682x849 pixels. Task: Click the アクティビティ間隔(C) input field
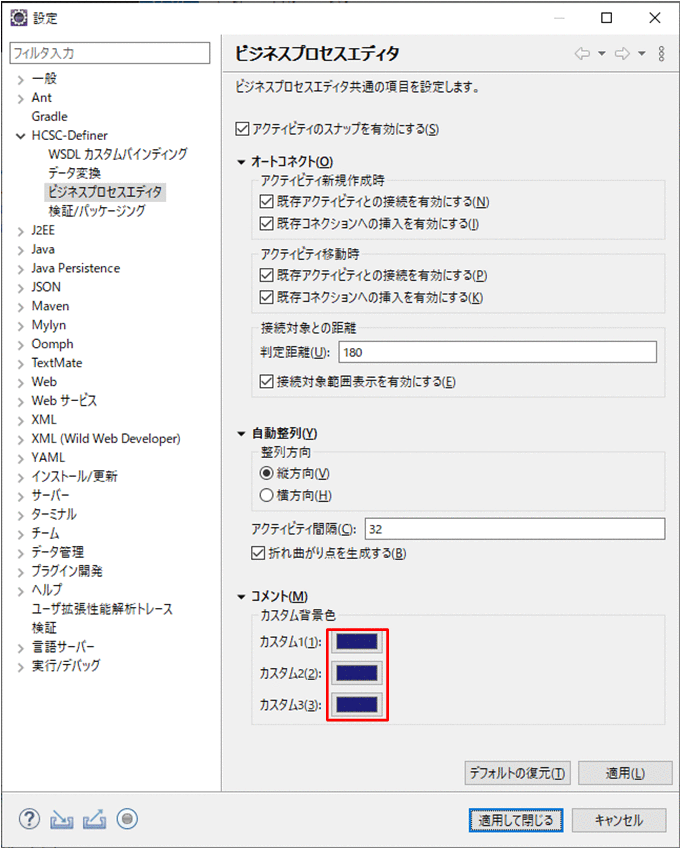point(515,529)
